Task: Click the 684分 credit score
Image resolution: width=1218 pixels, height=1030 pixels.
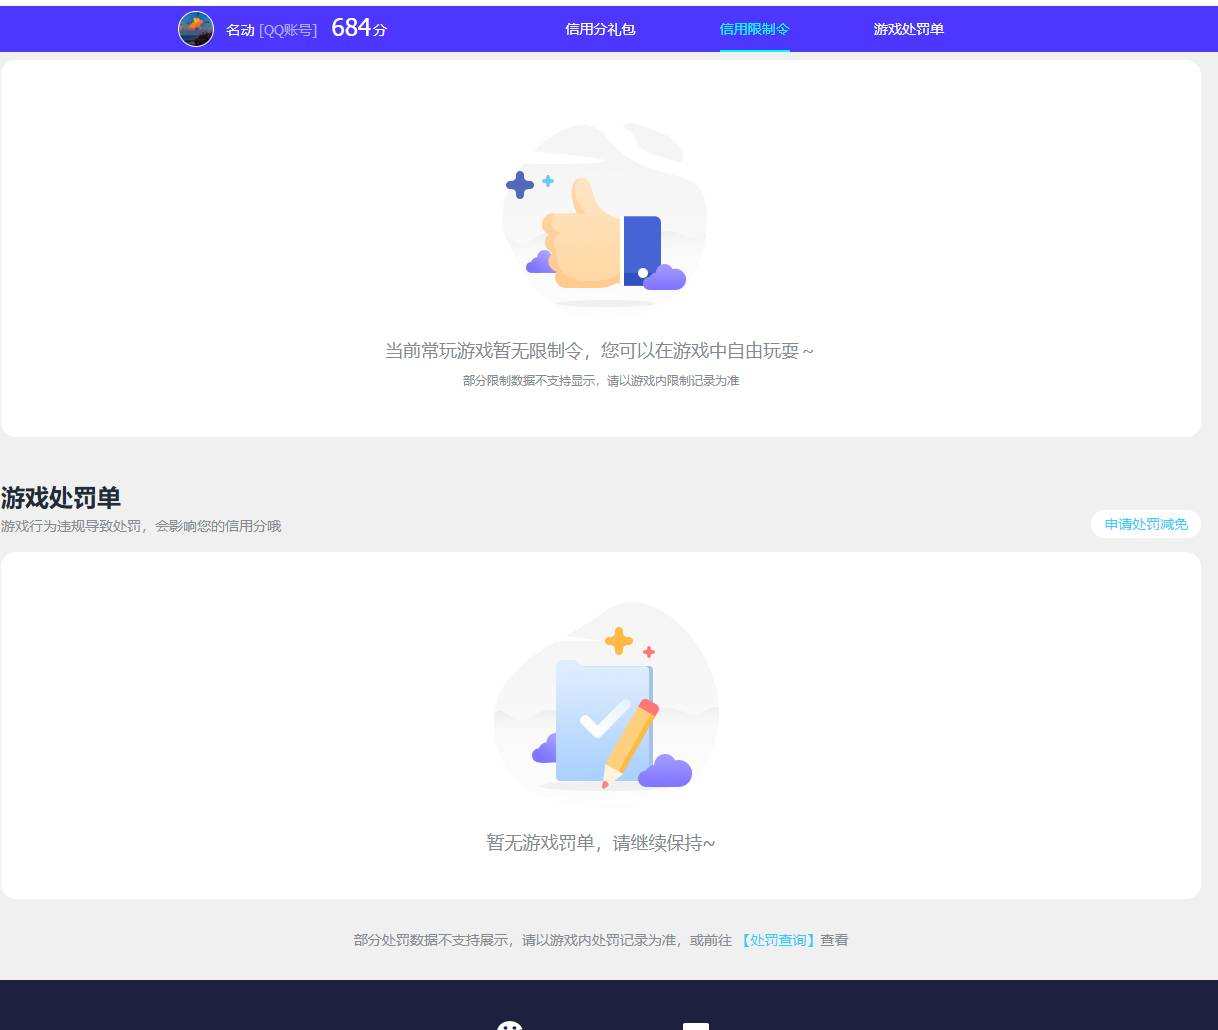Action: click(x=359, y=28)
